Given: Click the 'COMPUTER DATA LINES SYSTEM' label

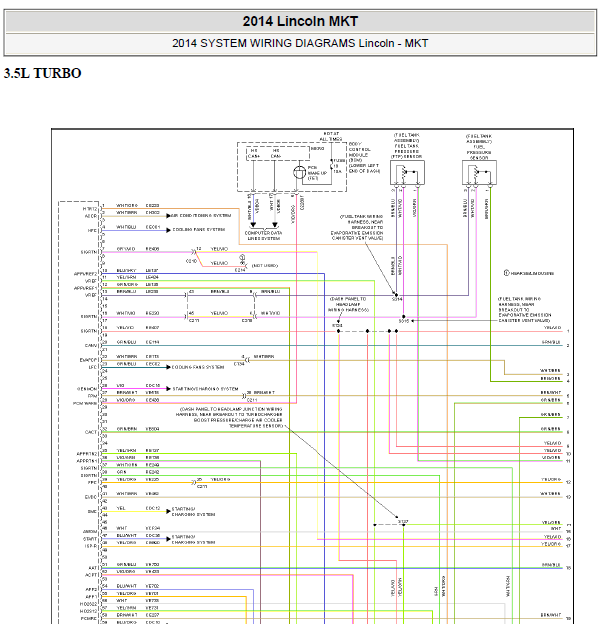Looking at the screenshot, I should pyautogui.click(x=263, y=236).
